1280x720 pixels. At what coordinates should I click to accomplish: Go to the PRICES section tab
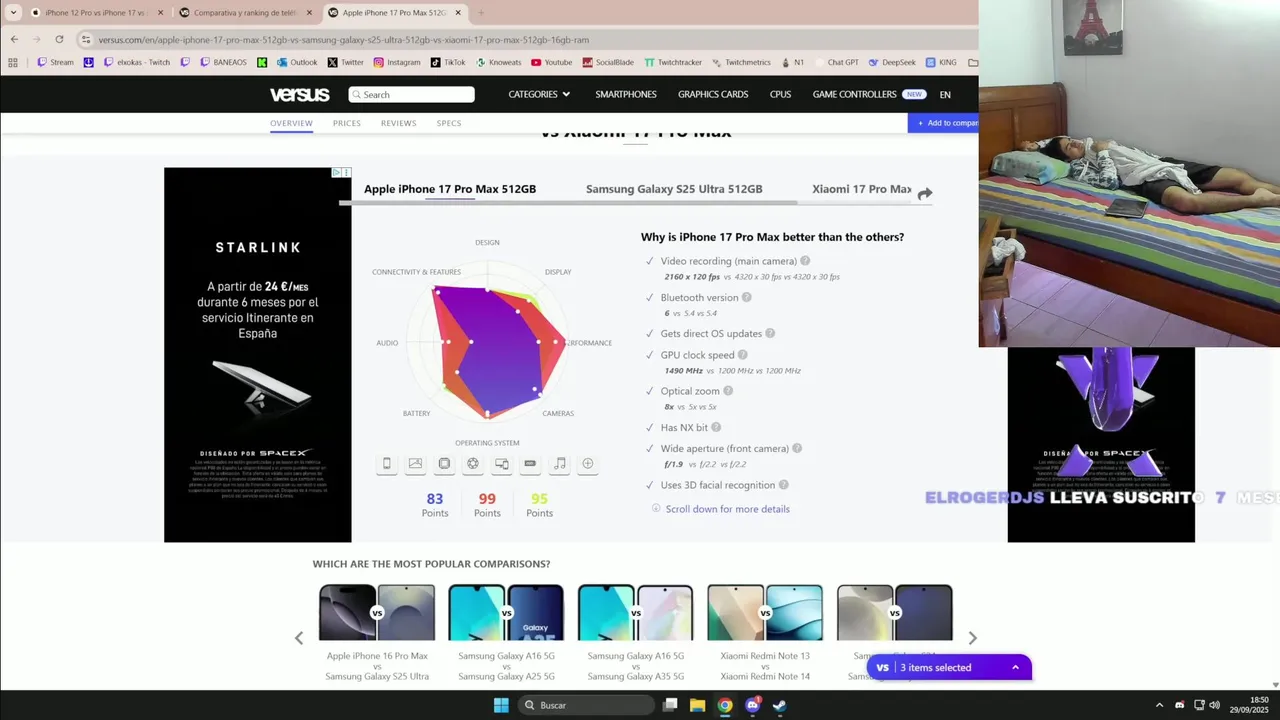coord(347,123)
